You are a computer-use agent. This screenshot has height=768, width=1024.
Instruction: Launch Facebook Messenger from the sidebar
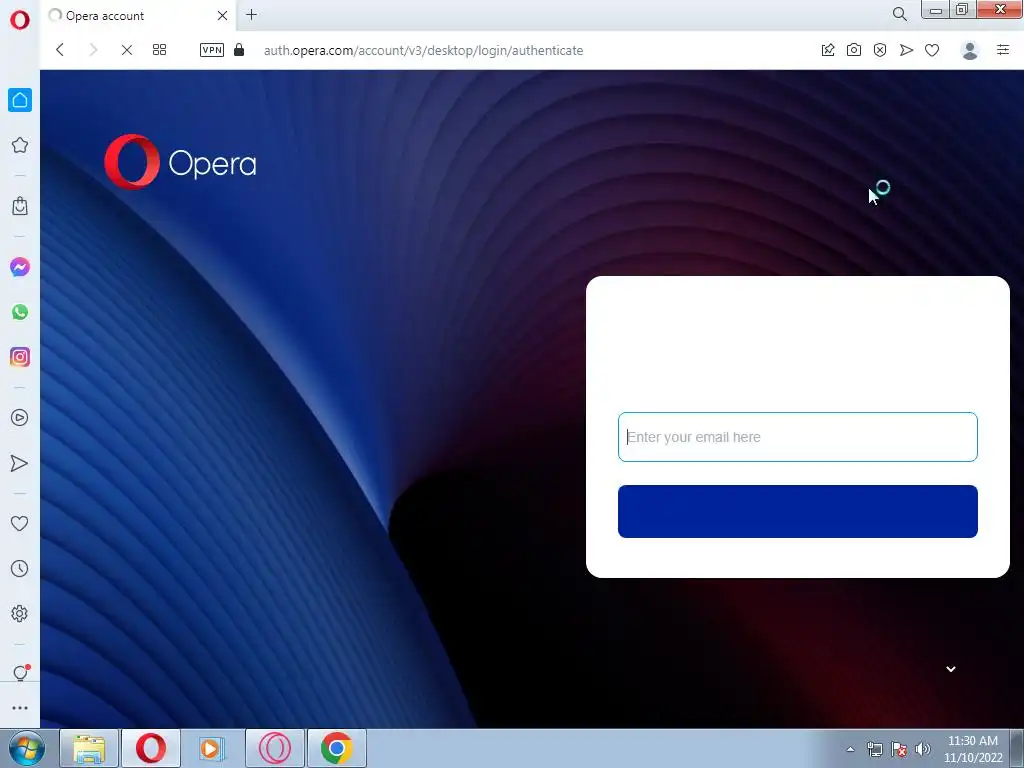[x=20, y=267]
